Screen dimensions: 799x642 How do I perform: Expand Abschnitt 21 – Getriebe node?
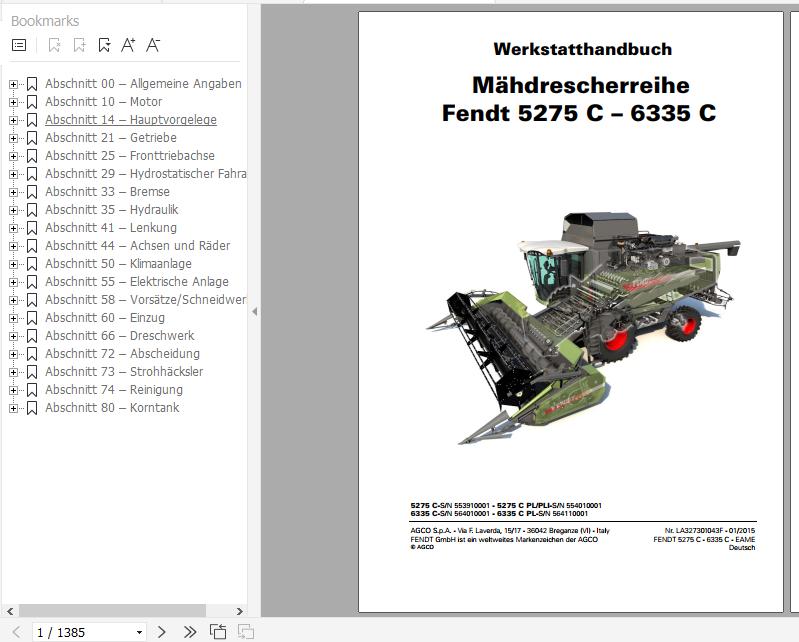tap(13, 138)
